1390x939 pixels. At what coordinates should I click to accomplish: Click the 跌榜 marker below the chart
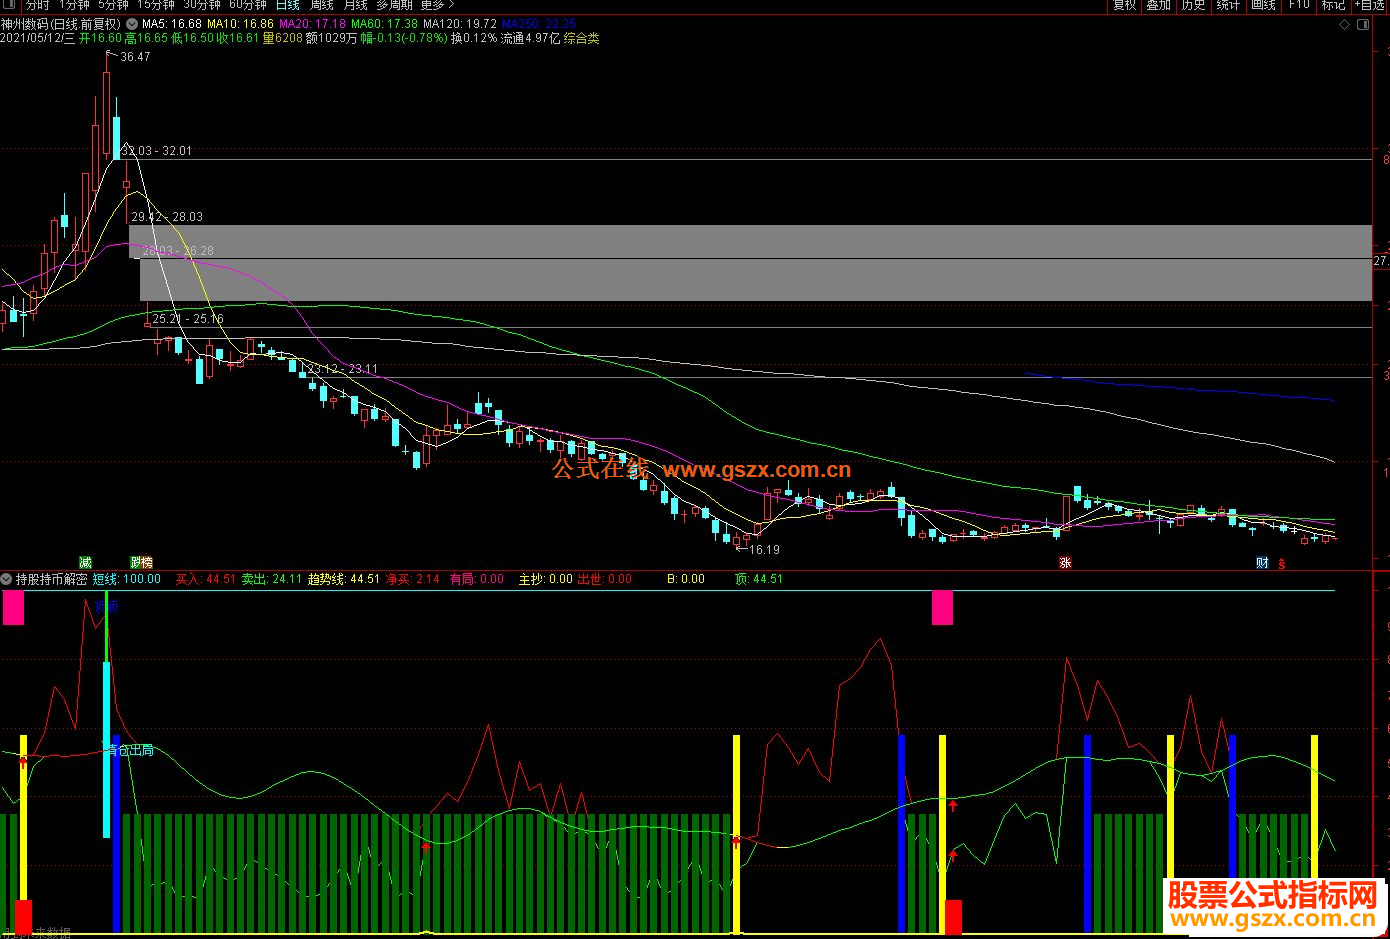(142, 563)
